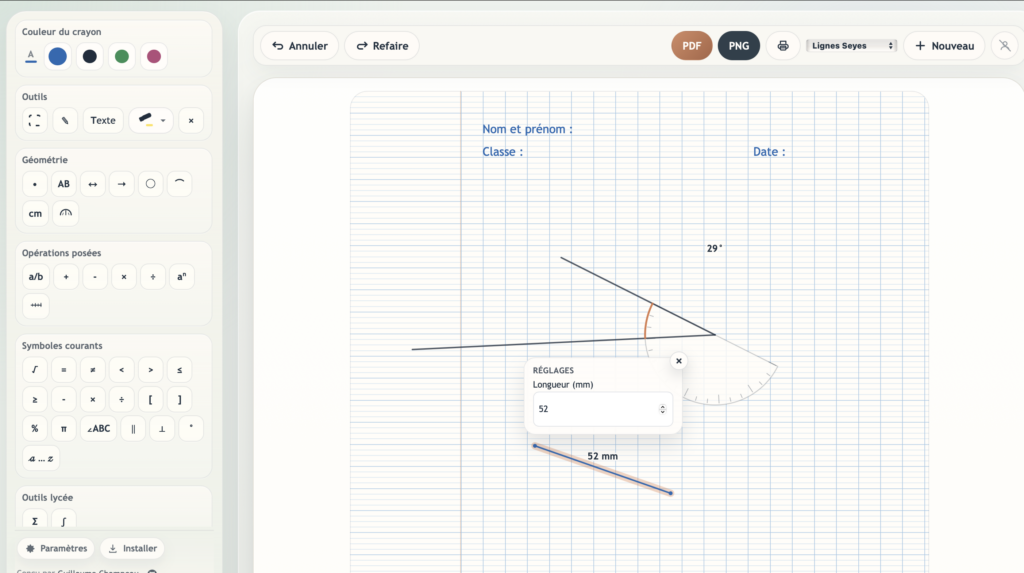Select the protractor tool
Image resolution: width=1024 pixels, height=573 pixels.
pyautogui.click(x=65, y=214)
